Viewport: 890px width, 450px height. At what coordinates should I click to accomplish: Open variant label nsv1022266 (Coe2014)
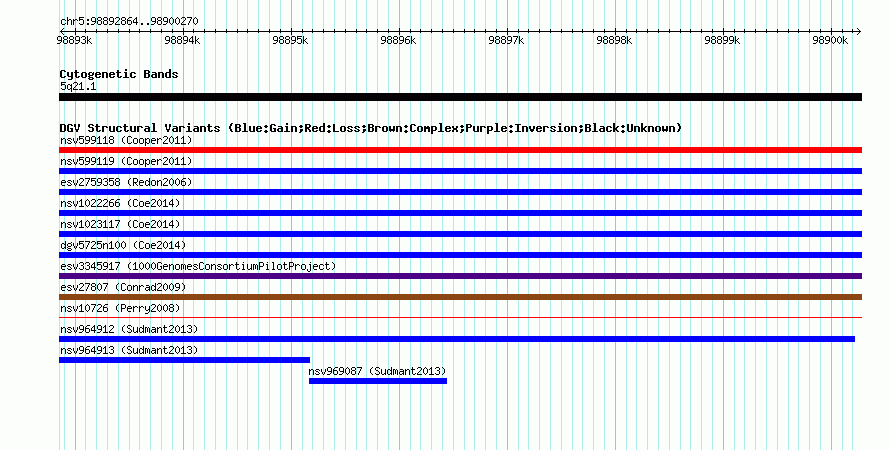[120, 203]
